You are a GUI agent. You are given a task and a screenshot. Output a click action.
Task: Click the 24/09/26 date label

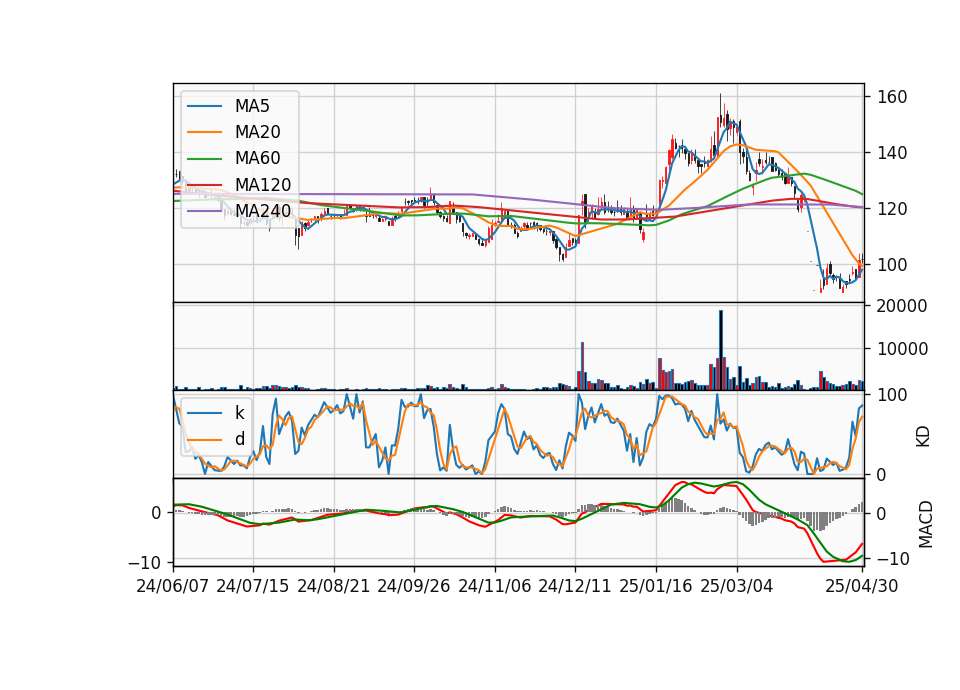click(x=414, y=586)
